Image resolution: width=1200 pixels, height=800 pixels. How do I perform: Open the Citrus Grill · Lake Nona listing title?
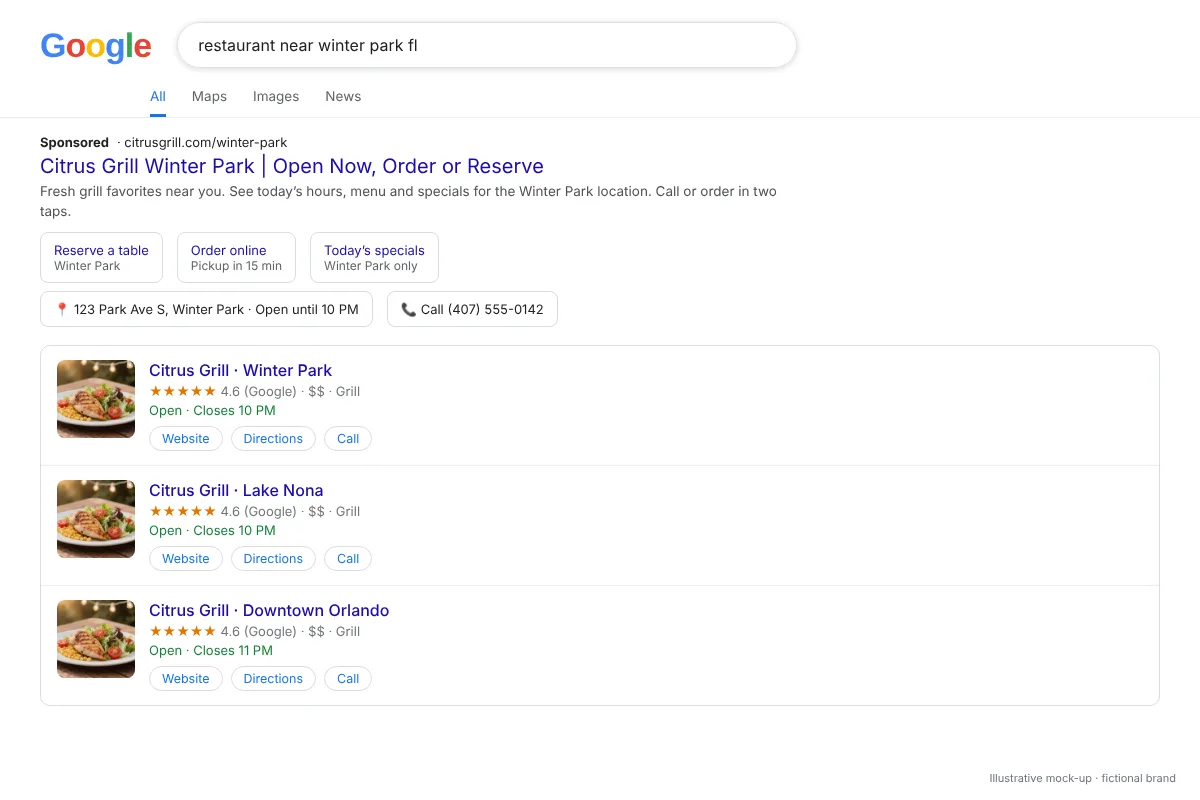236,490
